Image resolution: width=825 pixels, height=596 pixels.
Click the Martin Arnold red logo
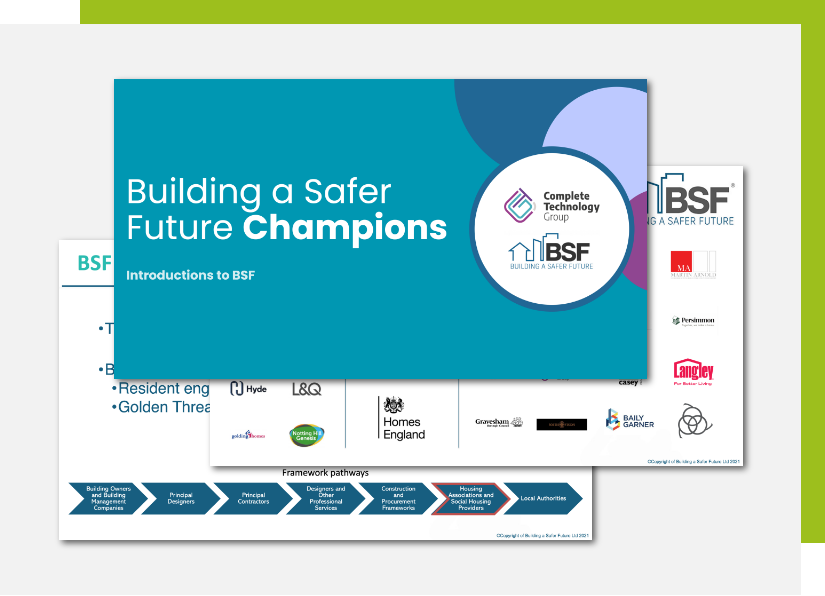click(x=693, y=264)
